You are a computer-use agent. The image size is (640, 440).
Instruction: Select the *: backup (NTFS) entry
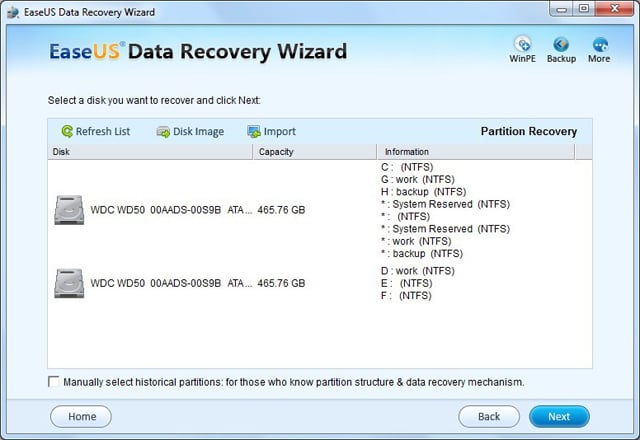(422, 253)
